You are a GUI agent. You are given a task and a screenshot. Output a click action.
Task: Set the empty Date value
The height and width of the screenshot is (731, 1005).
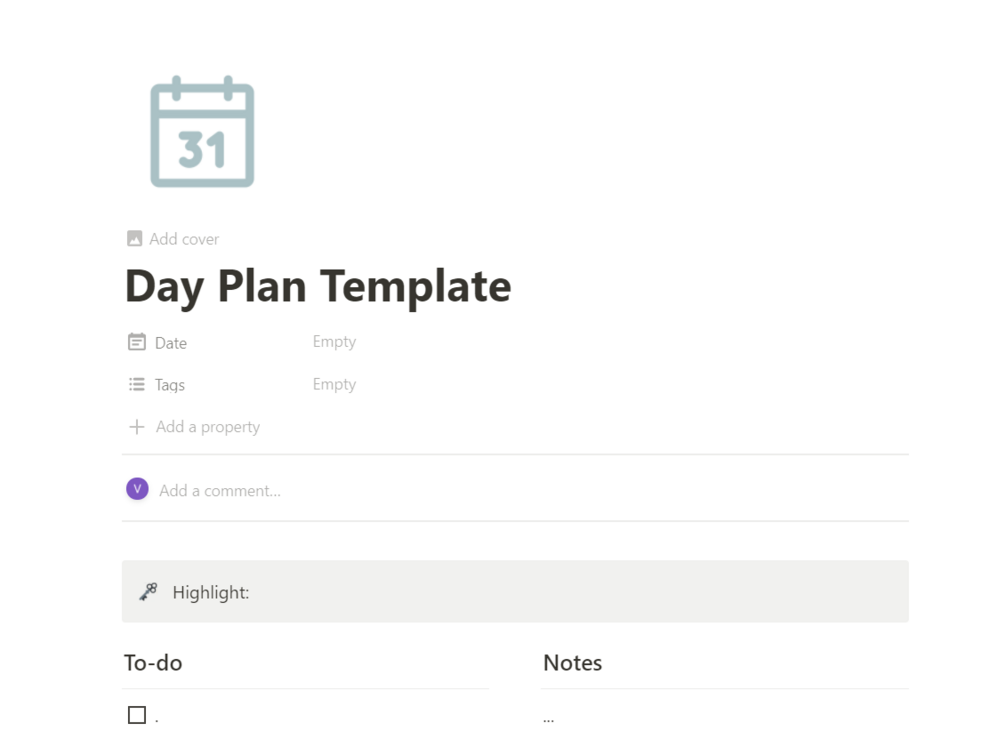334,341
